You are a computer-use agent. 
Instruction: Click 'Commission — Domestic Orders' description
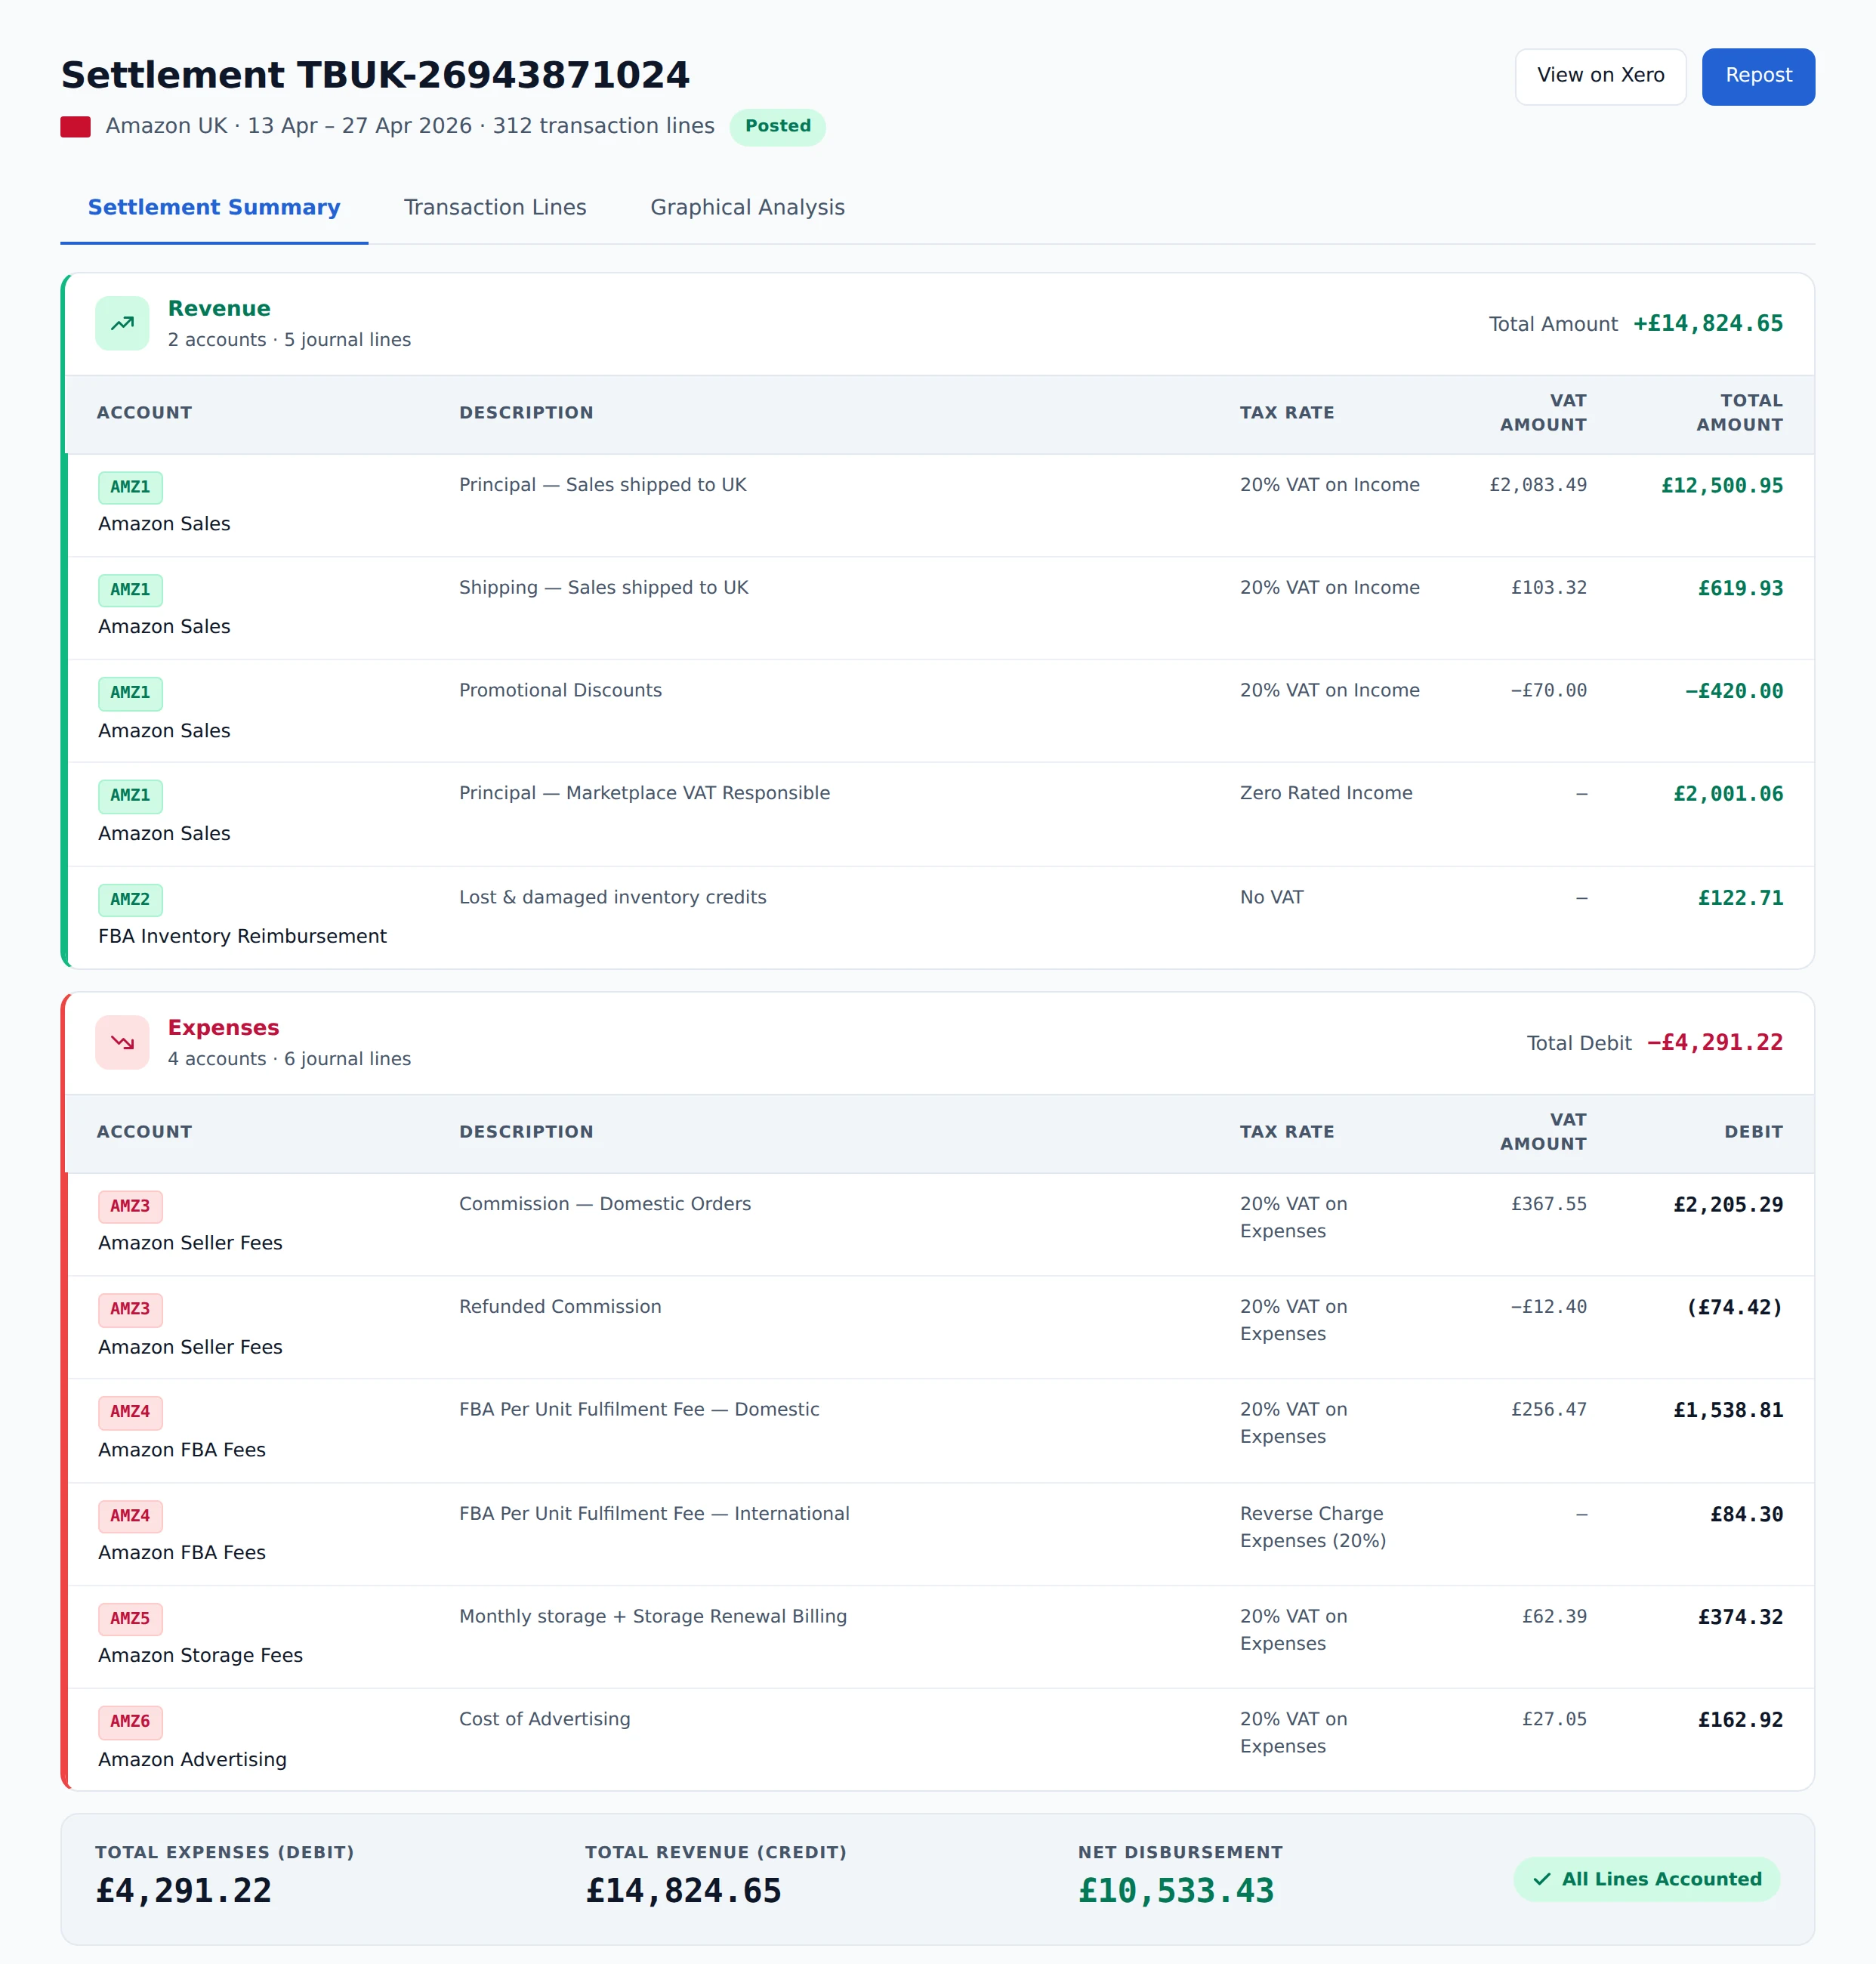(605, 1205)
